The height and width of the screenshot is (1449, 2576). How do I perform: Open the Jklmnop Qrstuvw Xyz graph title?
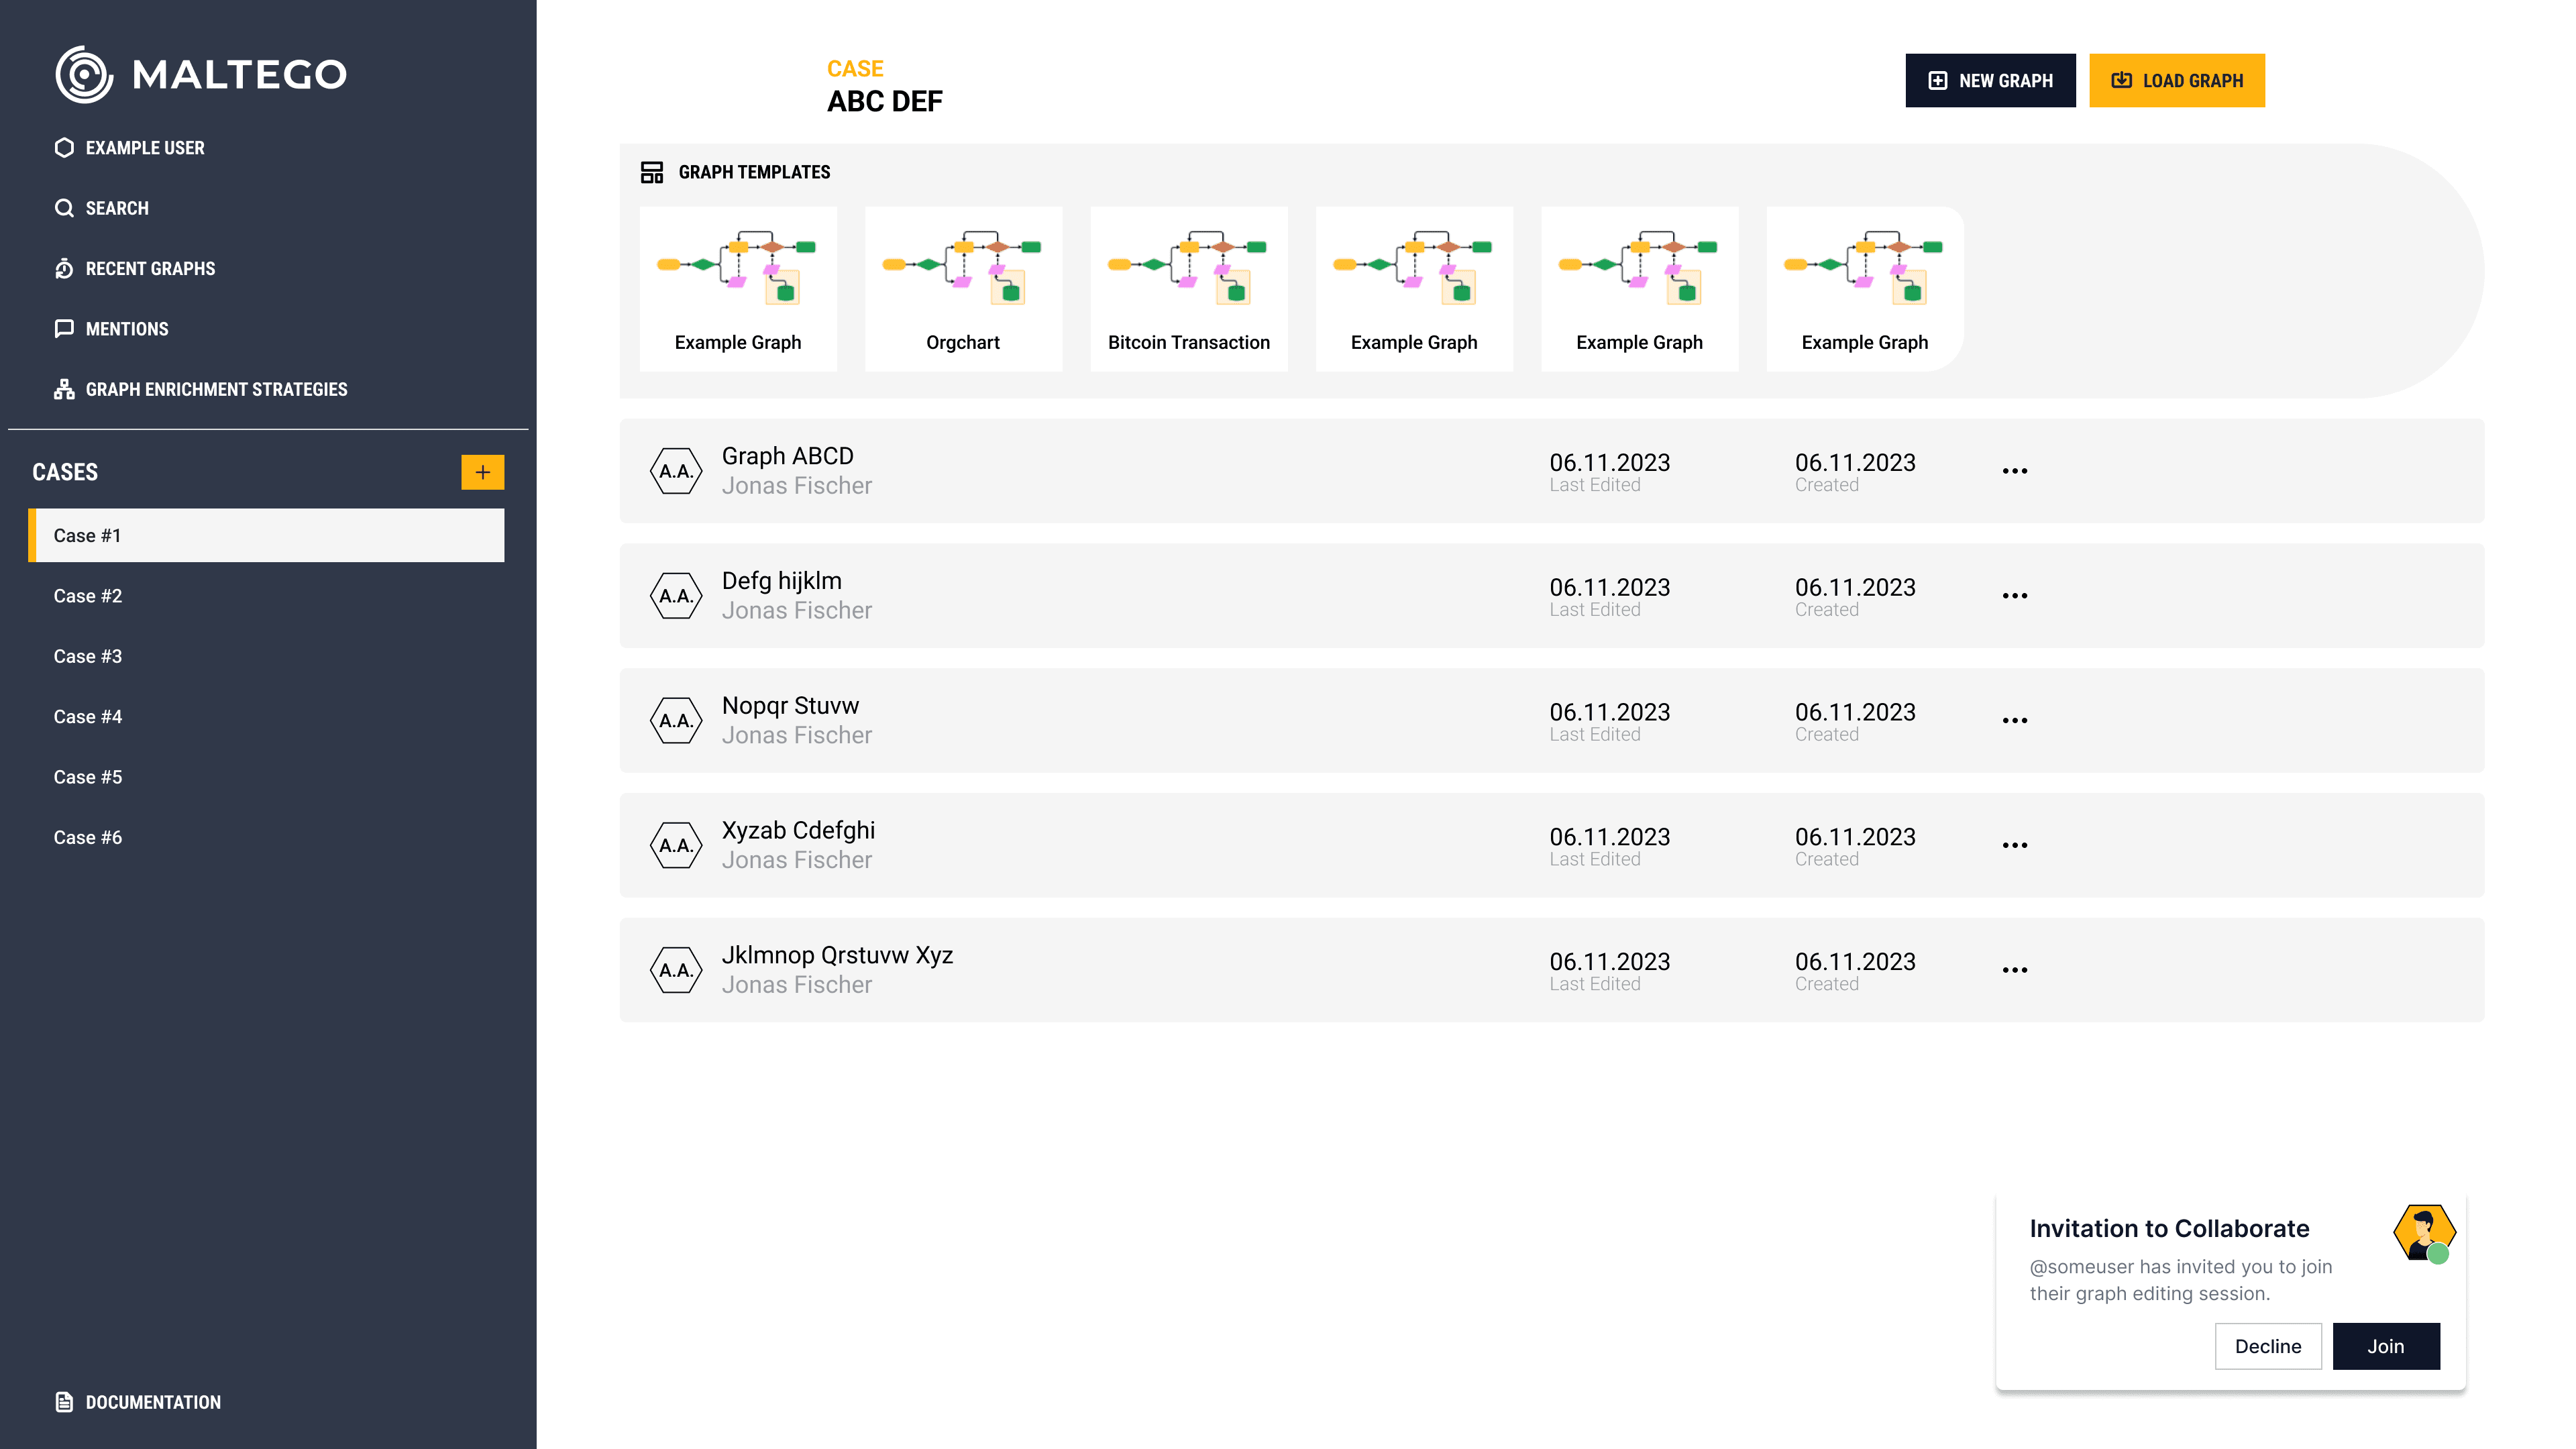[x=838, y=955]
